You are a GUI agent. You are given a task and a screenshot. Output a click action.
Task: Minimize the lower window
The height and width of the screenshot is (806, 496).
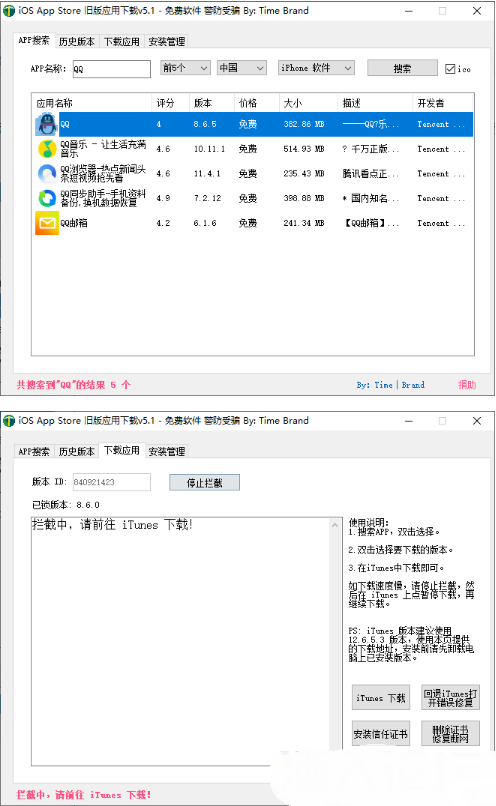[x=409, y=421]
